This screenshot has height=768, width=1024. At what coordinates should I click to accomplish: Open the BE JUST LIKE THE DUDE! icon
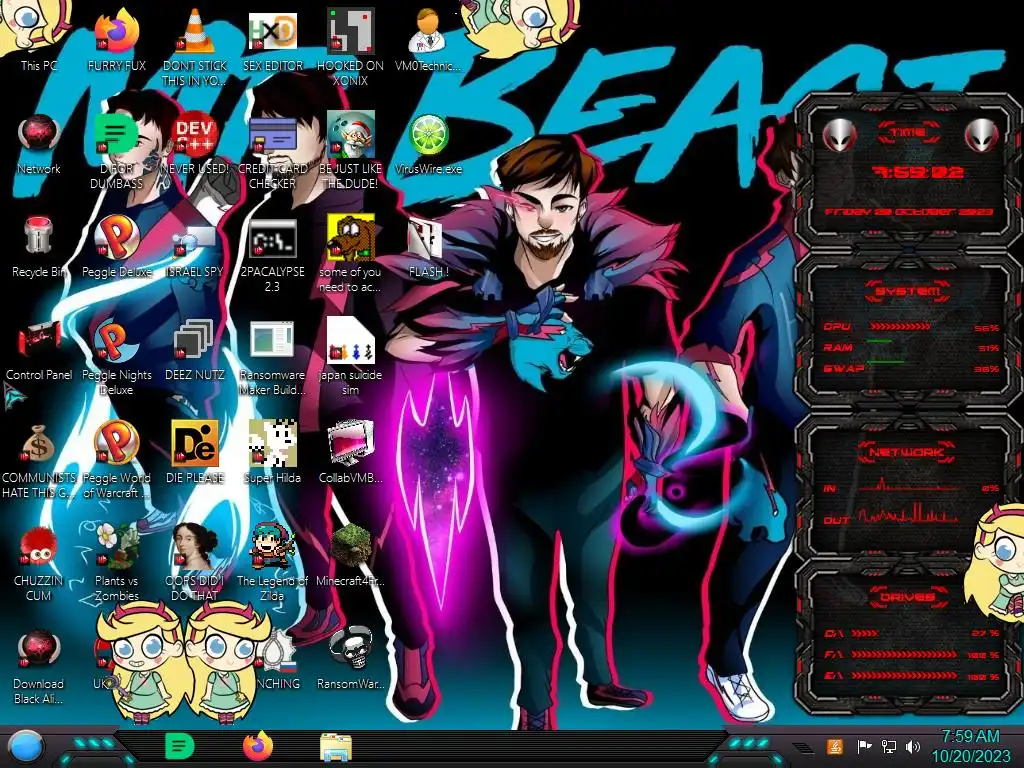351,152
